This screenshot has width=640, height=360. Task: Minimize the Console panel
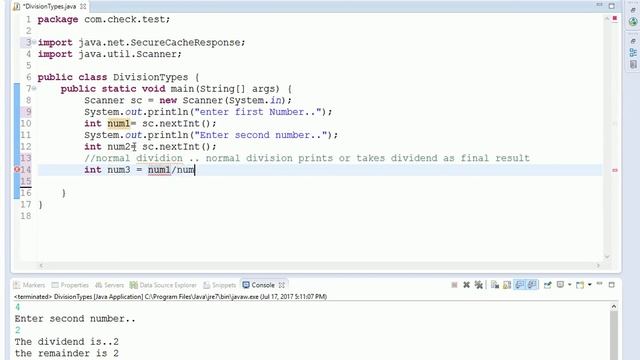[599, 284]
